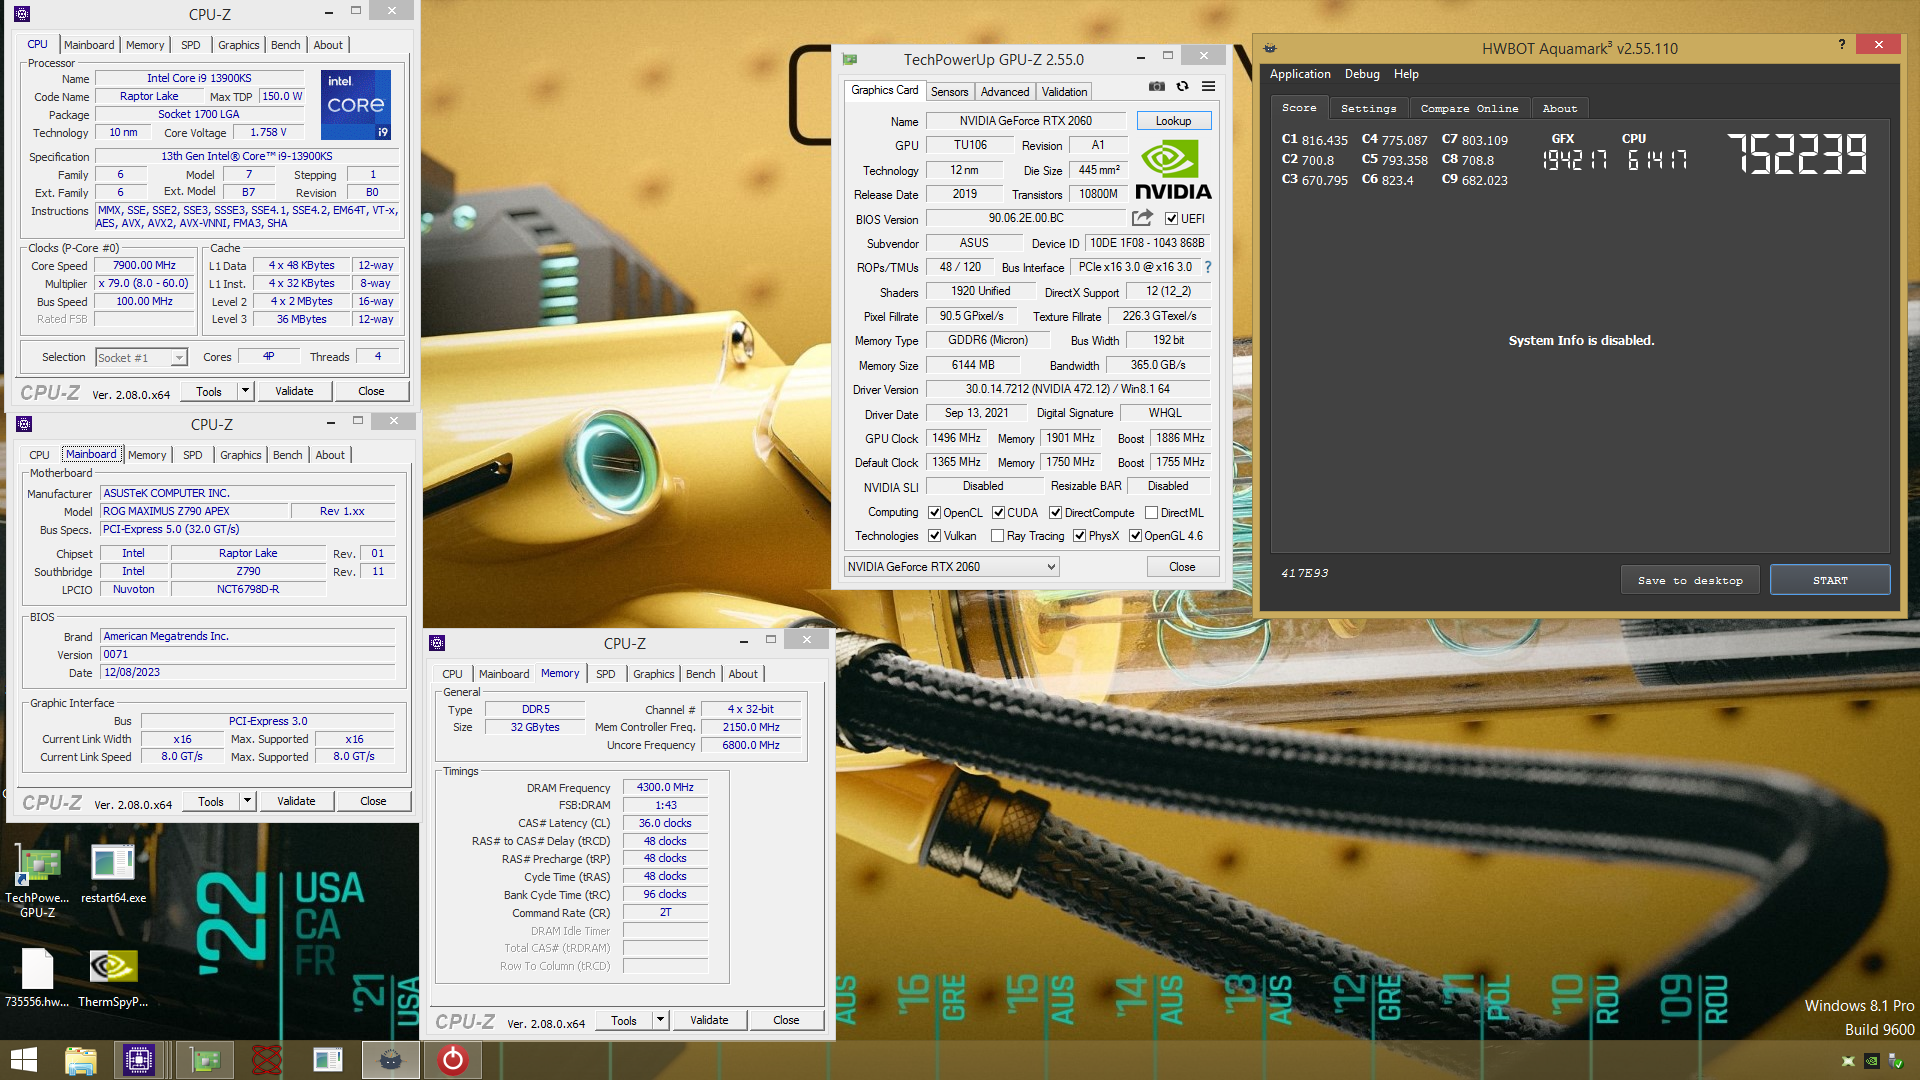Switch to GPU-Z via taskbar icon
Image resolution: width=1920 pixels, height=1080 pixels.
click(206, 1060)
